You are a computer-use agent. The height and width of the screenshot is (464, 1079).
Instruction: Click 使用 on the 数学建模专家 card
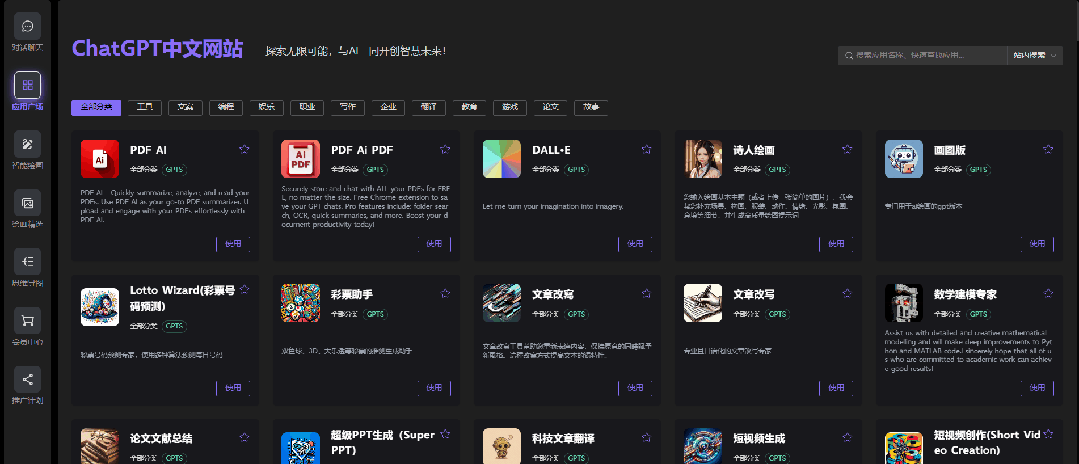[x=1037, y=388]
